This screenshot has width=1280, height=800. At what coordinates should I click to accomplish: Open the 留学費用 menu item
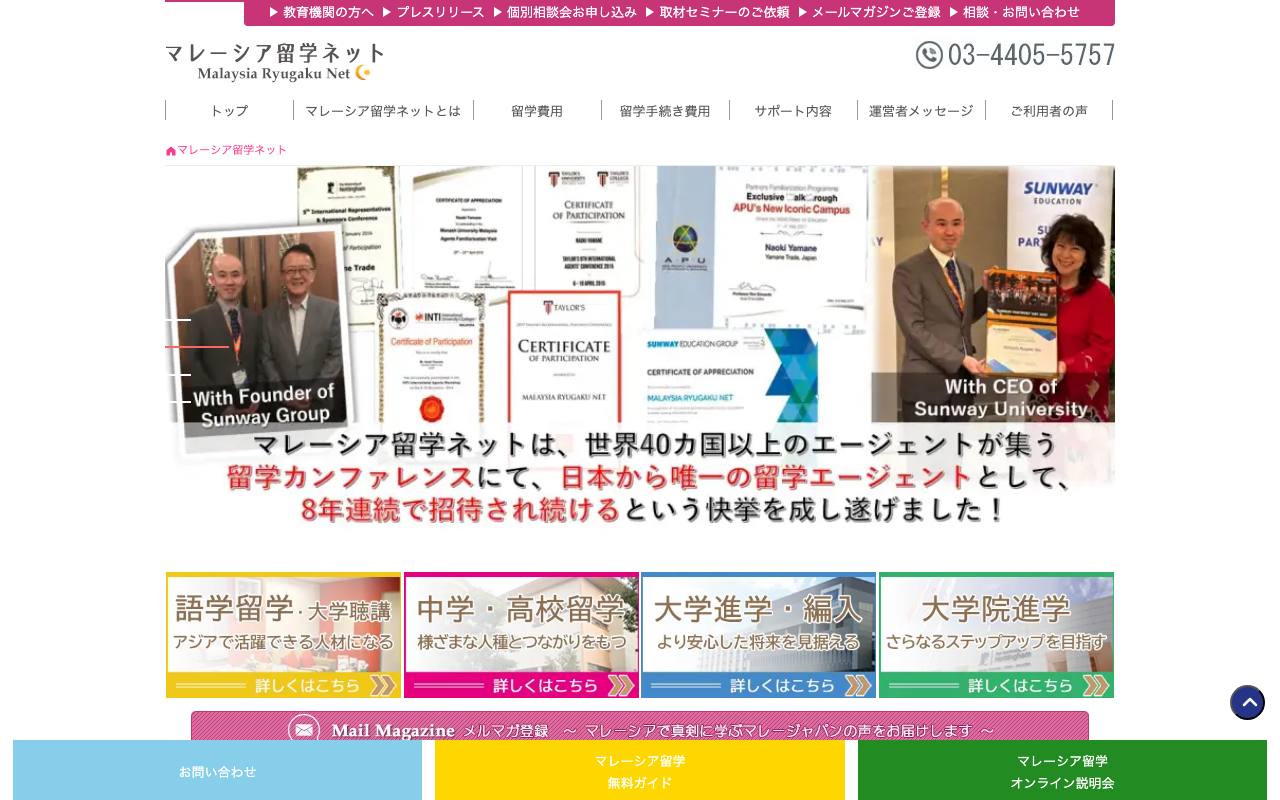click(537, 111)
